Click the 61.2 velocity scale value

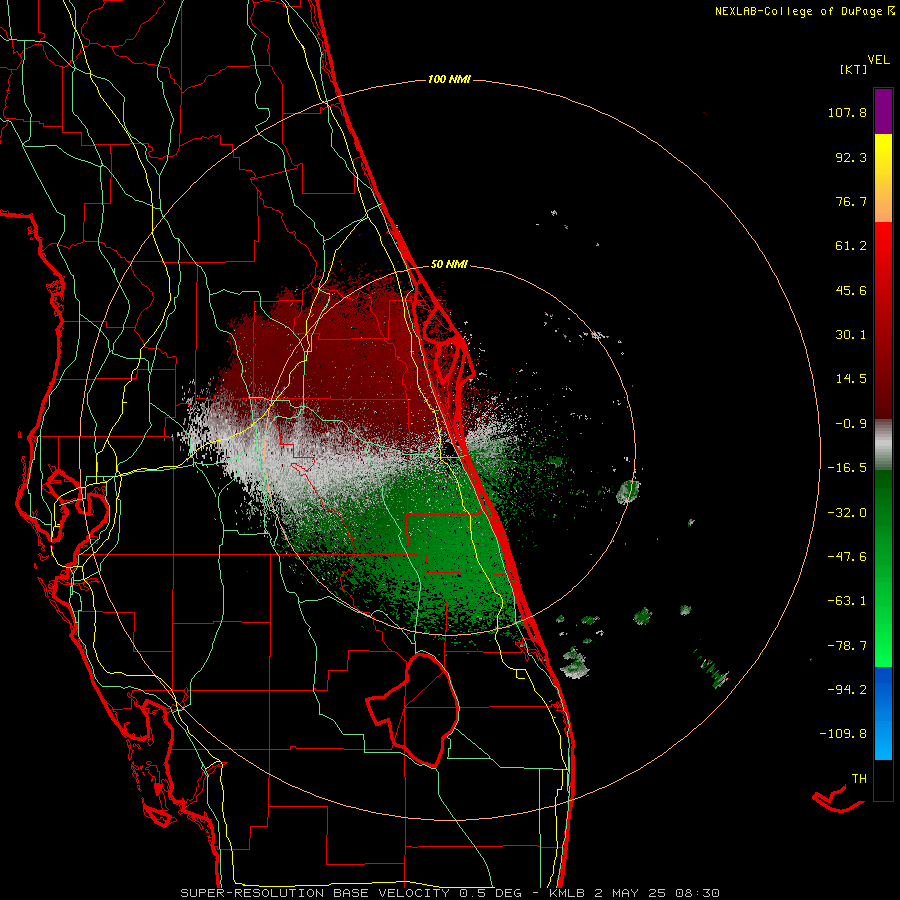tap(851, 246)
